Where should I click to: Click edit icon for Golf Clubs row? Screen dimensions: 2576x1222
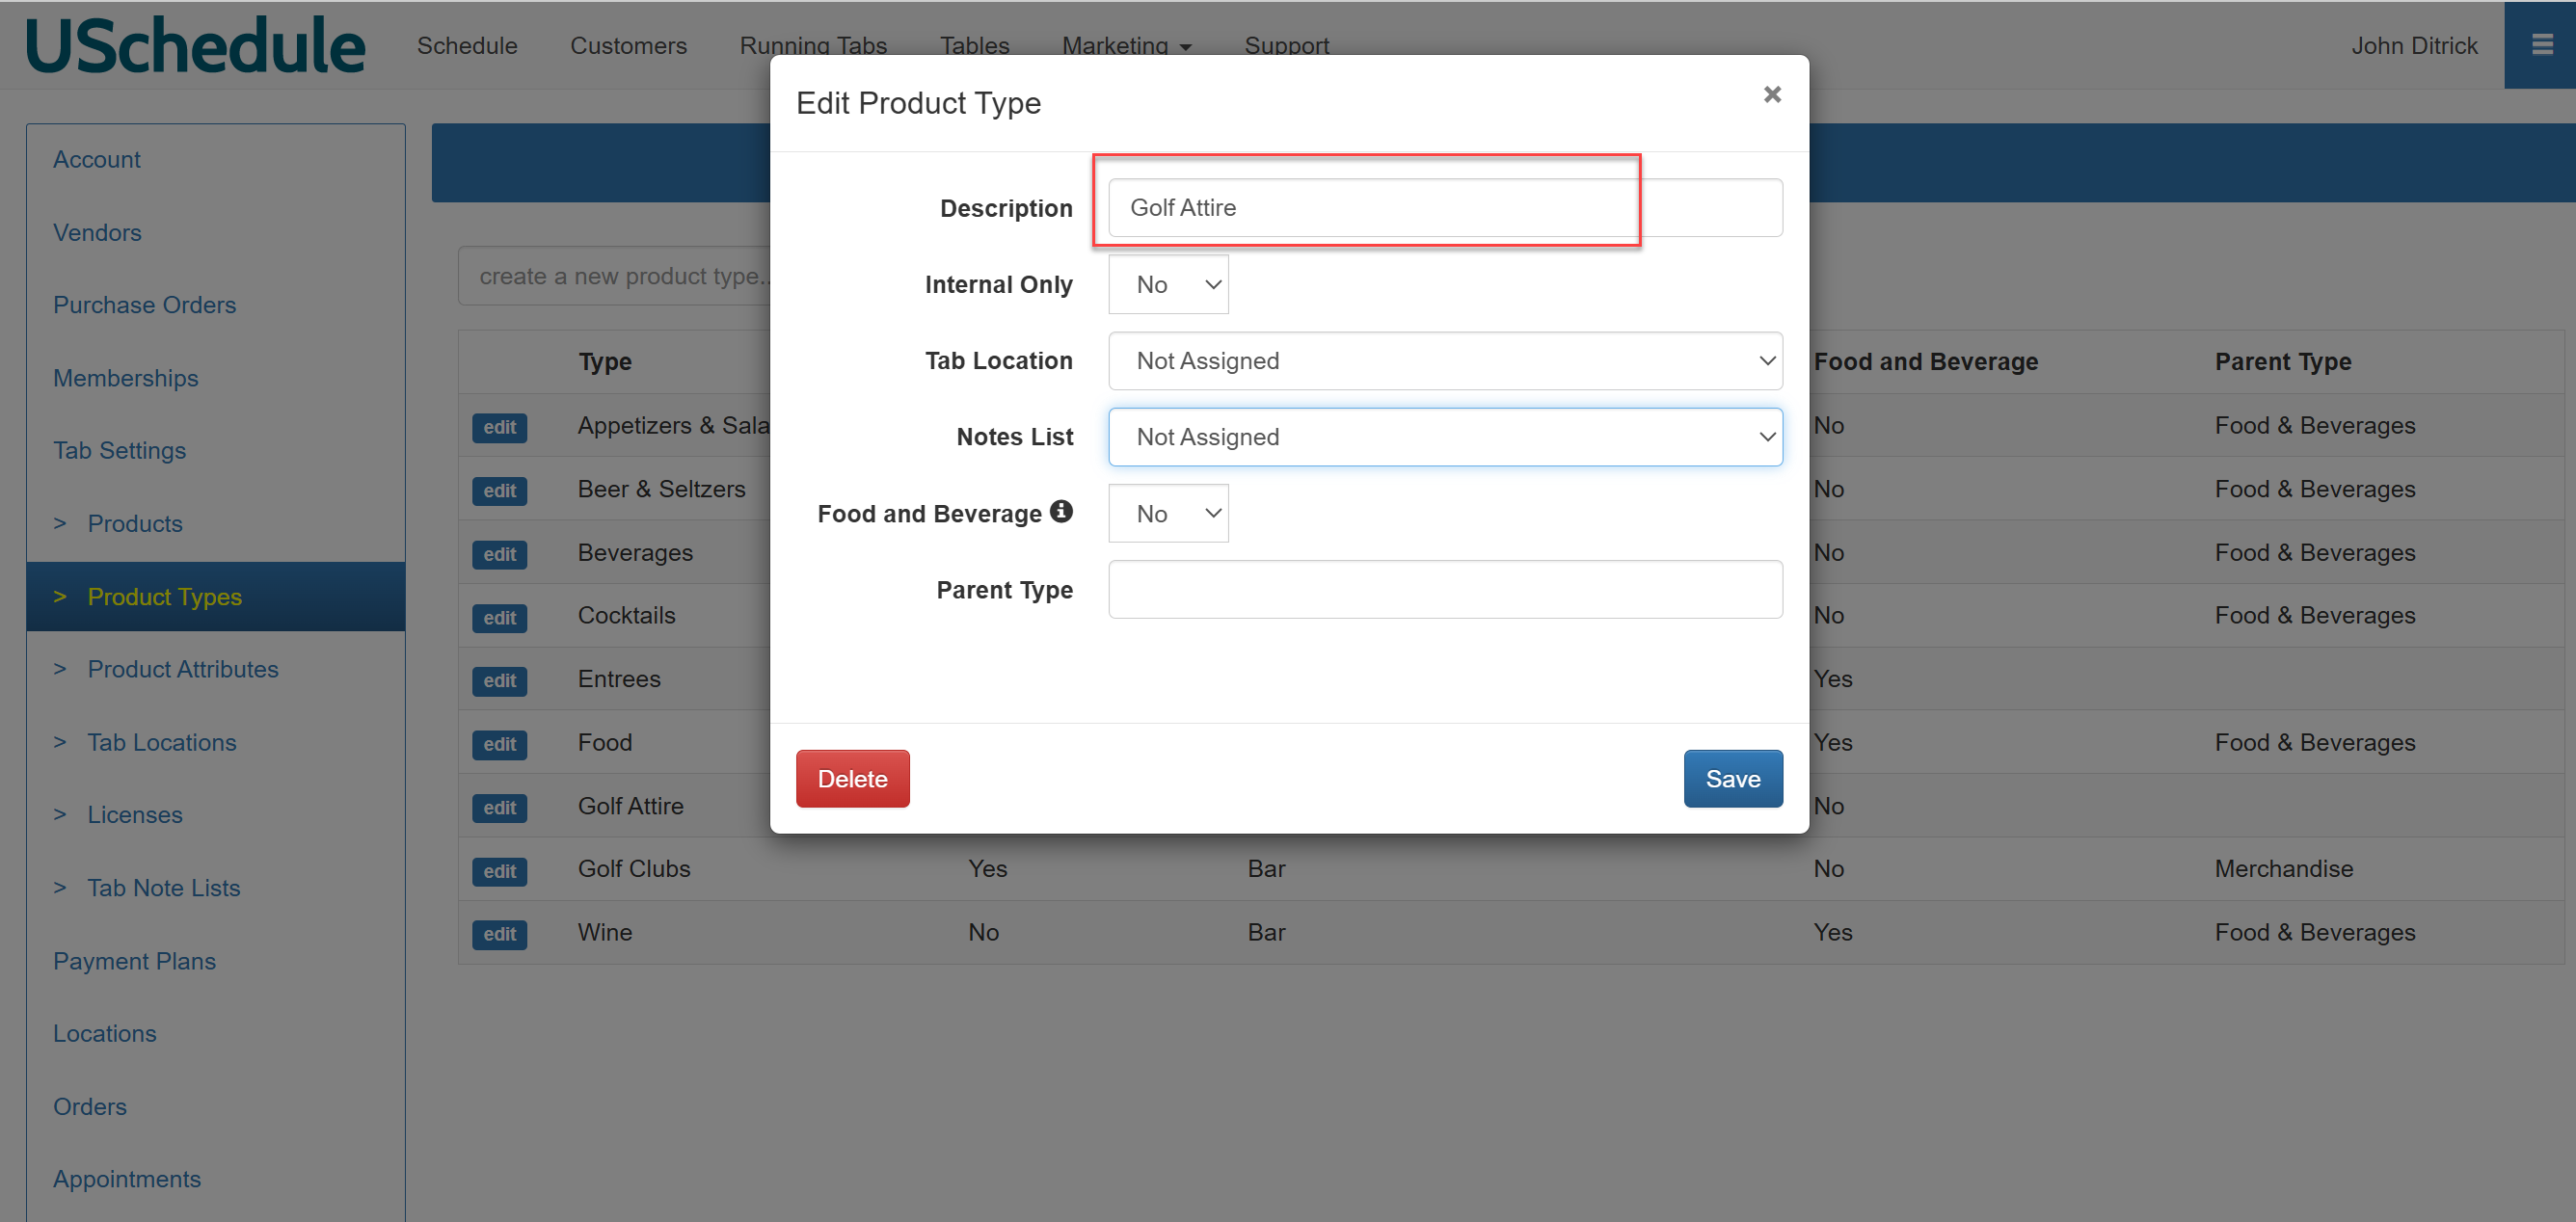pos(499,870)
